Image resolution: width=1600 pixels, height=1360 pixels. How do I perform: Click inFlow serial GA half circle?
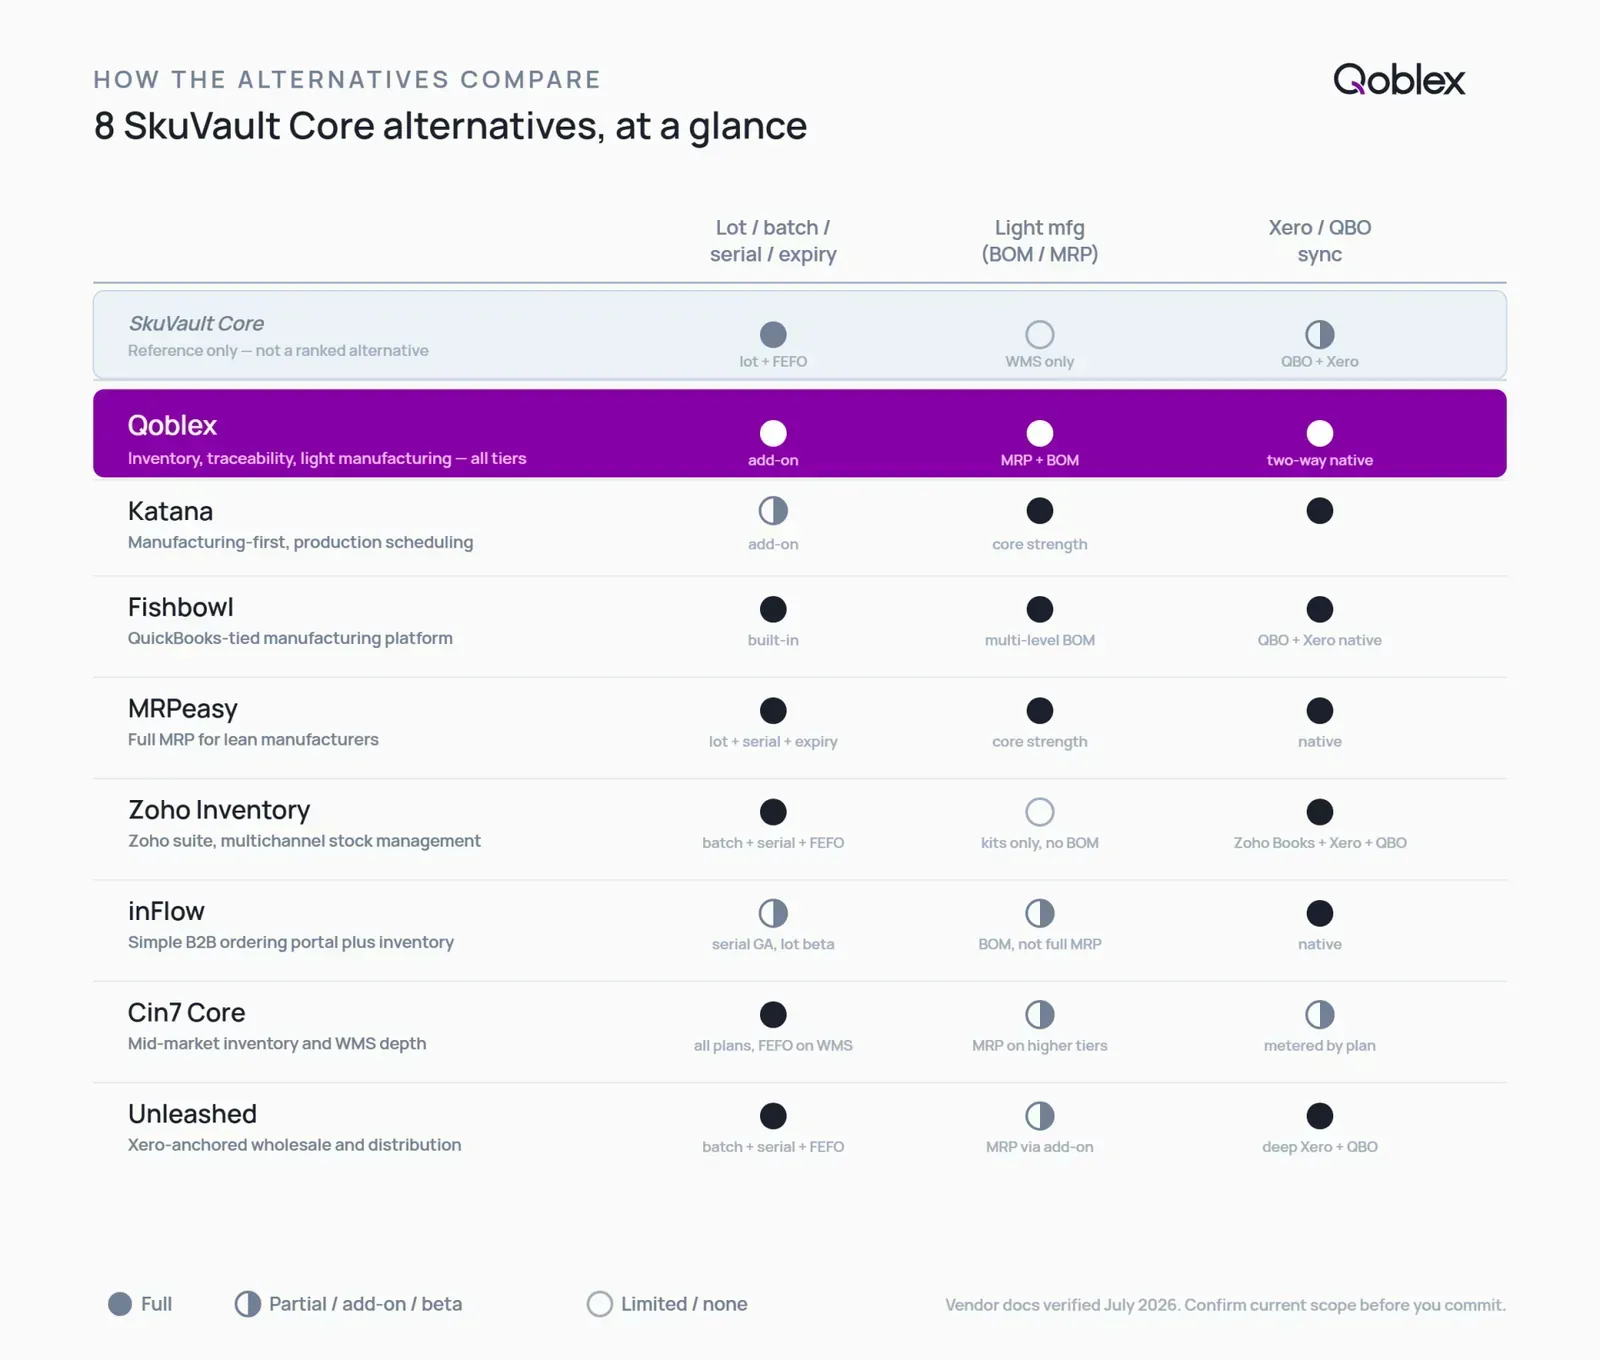773,913
